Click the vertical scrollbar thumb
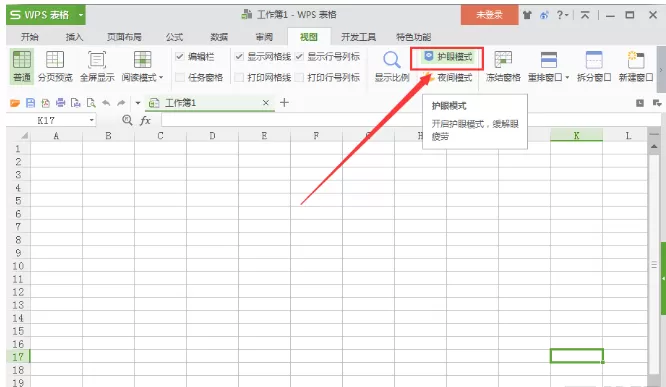The height and width of the screenshot is (387, 666). click(654, 265)
